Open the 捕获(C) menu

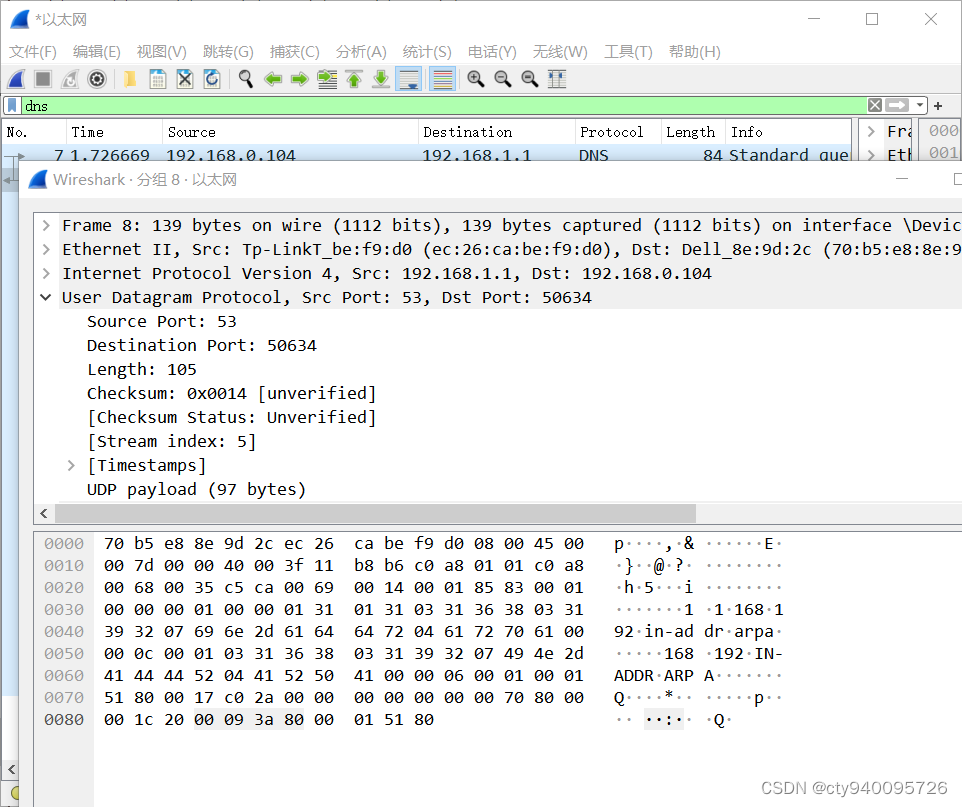(294, 52)
